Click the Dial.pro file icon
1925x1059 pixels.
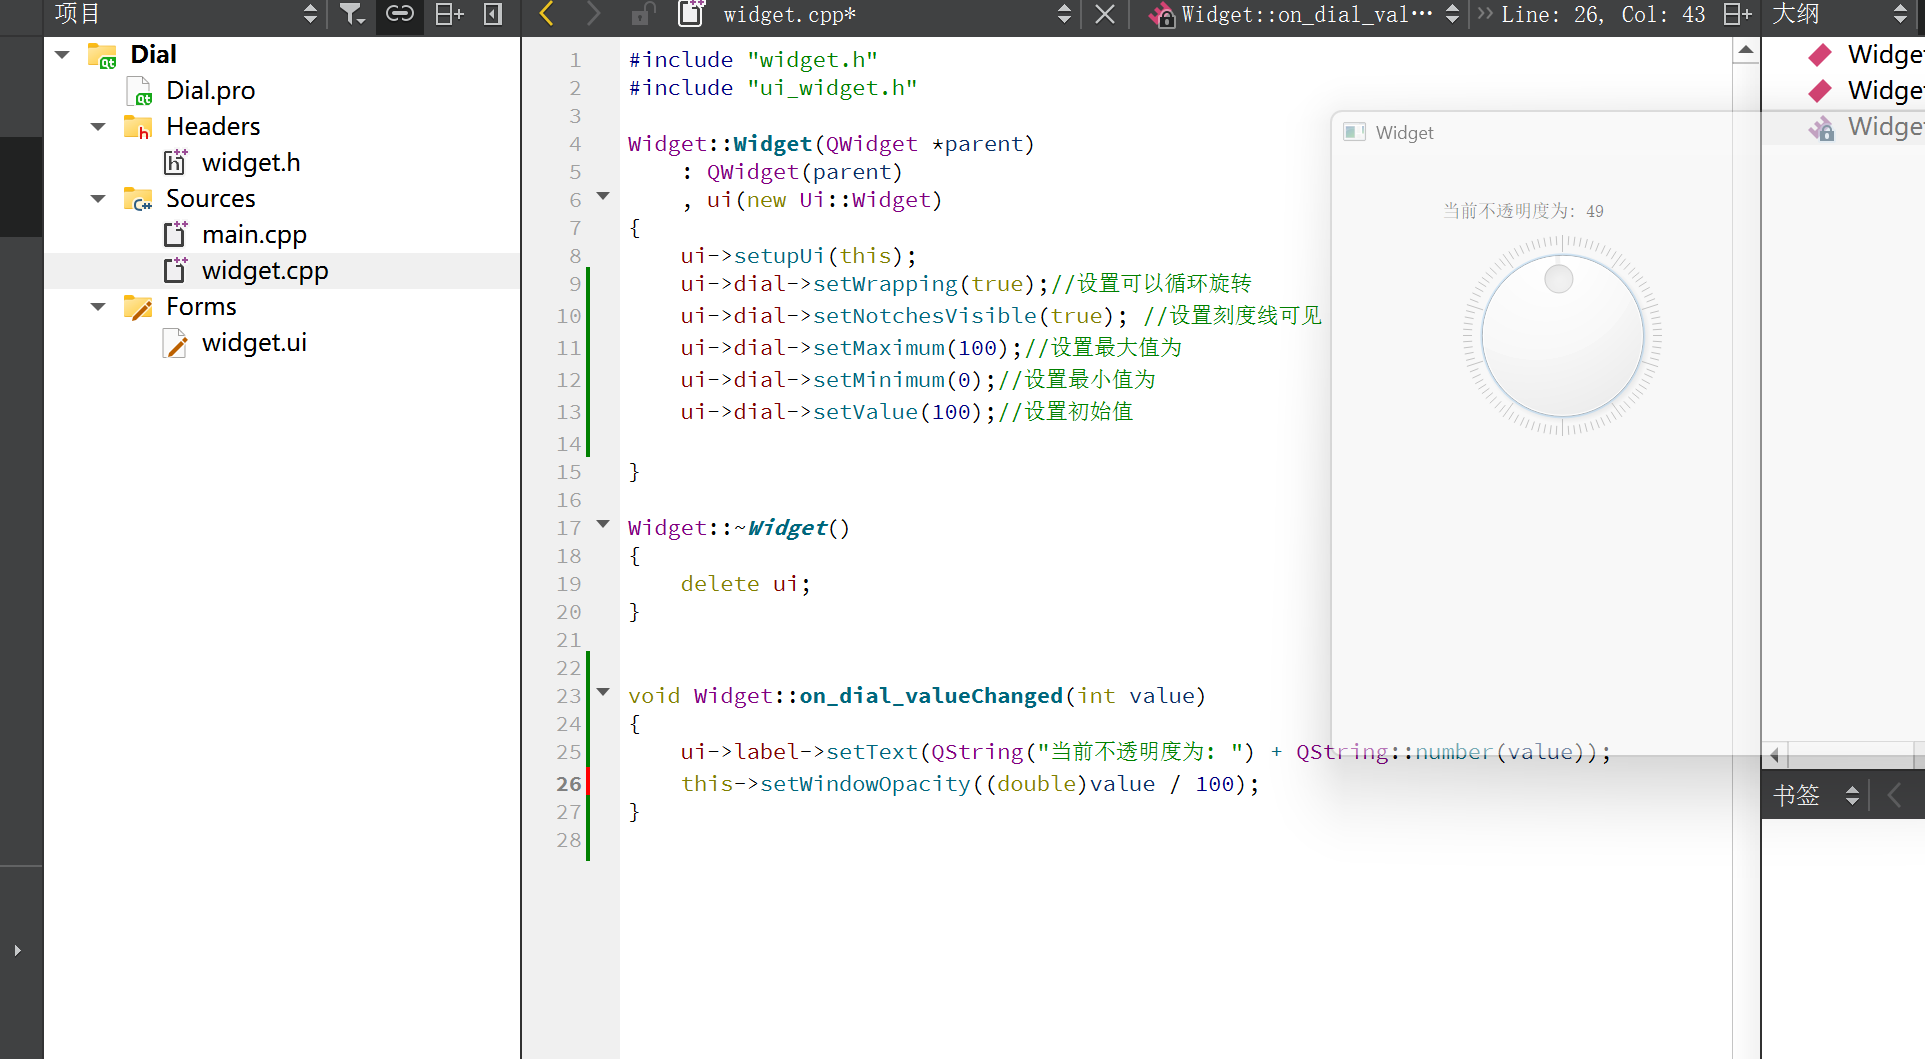pyautogui.click(x=139, y=91)
